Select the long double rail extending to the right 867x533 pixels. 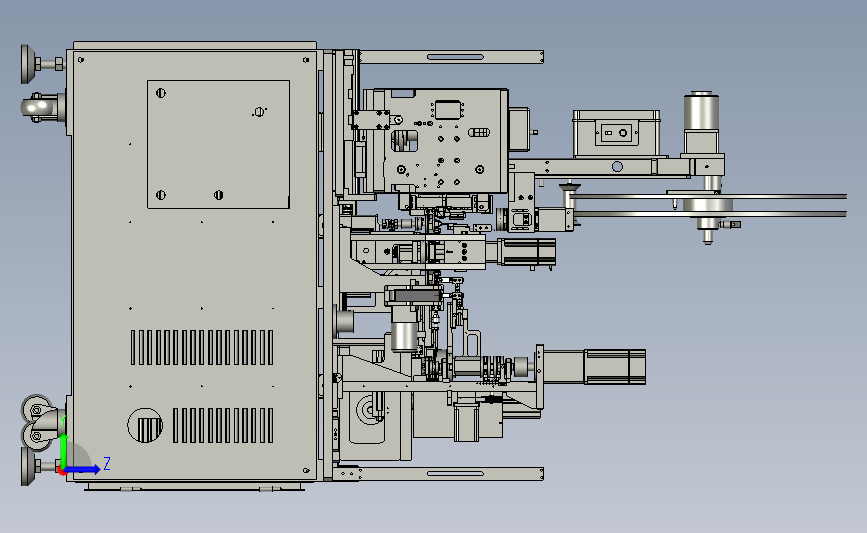pos(708,205)
